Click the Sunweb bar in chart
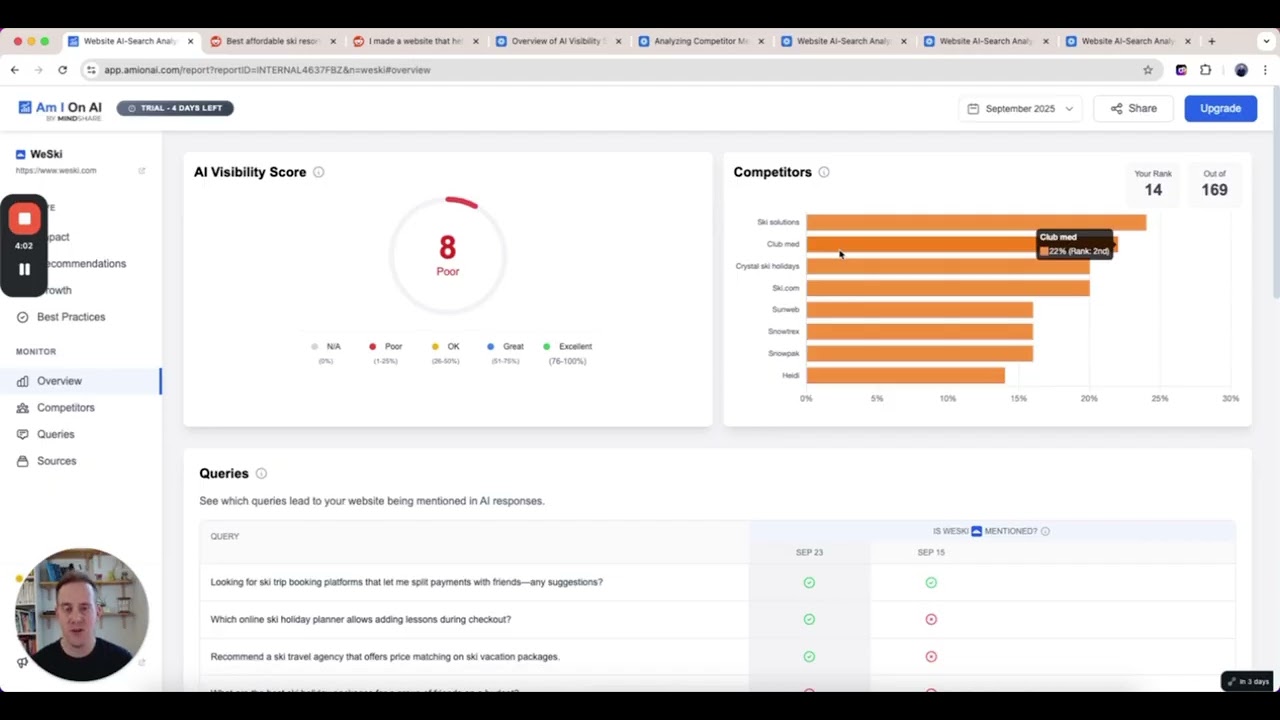1280x720 pixels. click(x=920, y=310)
